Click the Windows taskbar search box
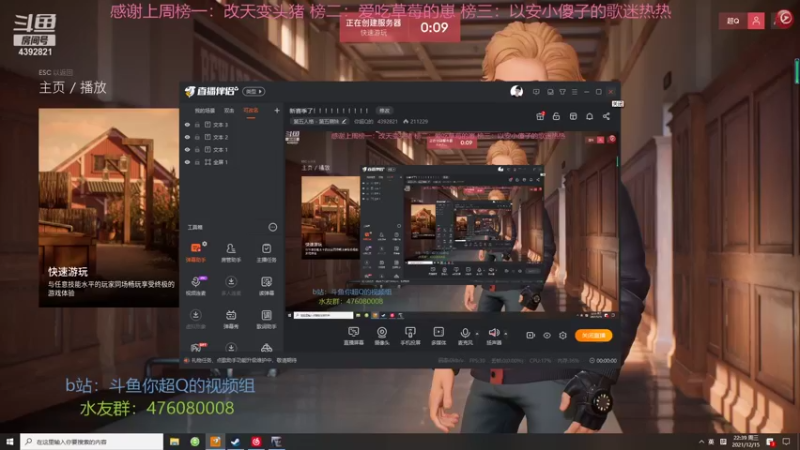Screen dimensions: 800x450 tap(91, 442)
